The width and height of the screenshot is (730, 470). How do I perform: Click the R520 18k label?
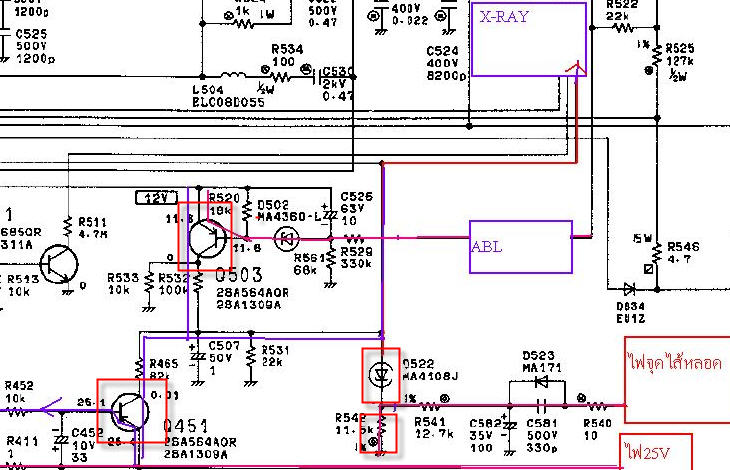(x=224, y=204)
